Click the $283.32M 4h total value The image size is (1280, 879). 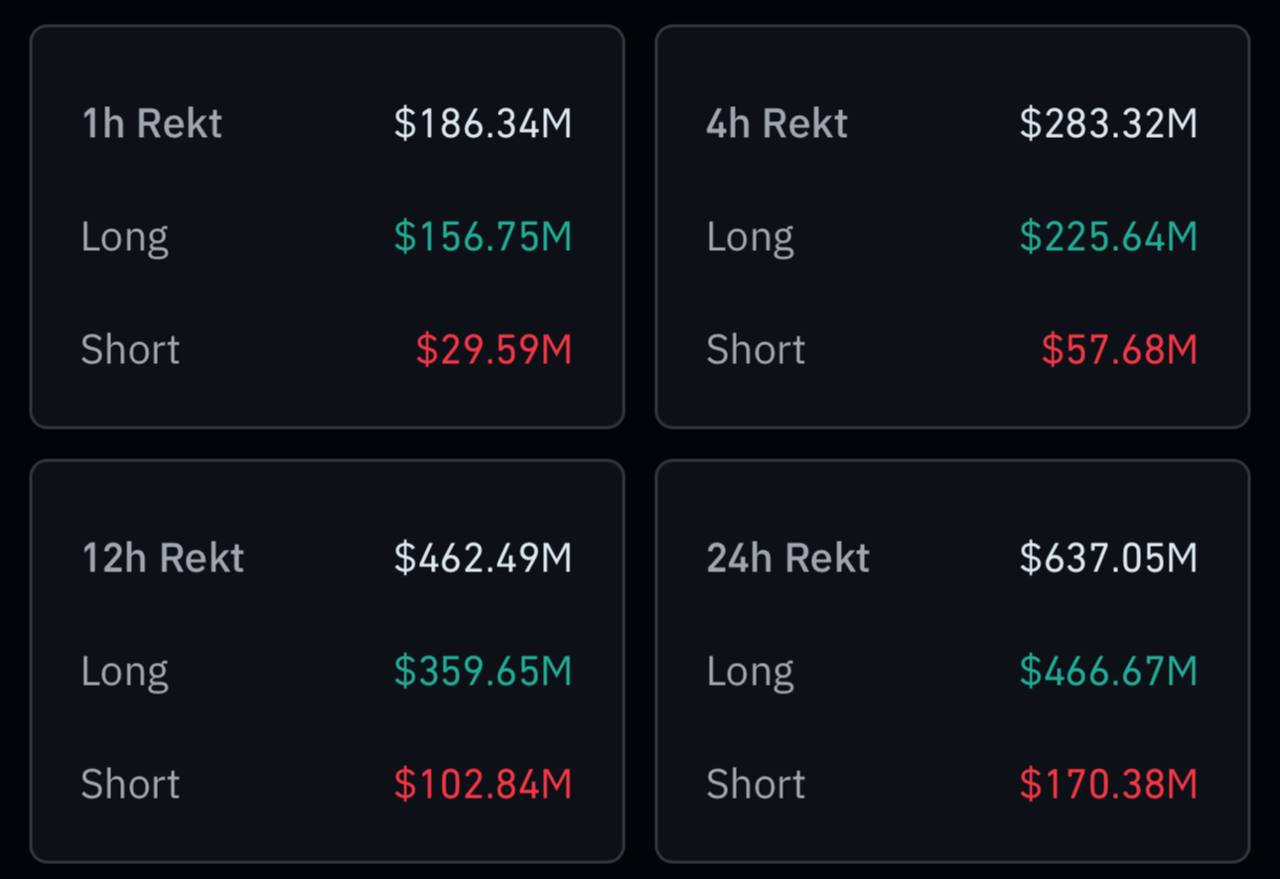1108,123
